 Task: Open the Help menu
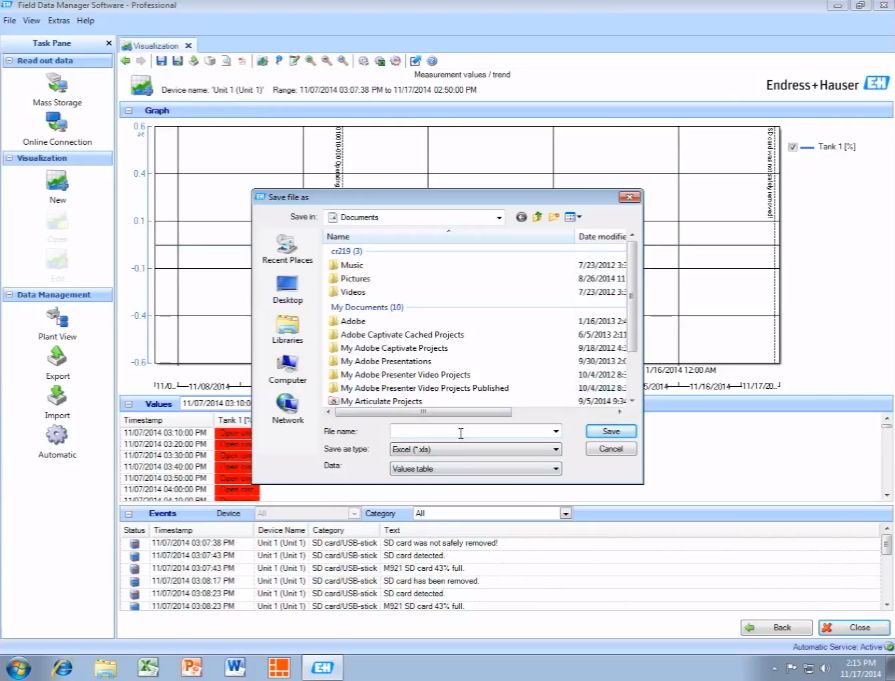[86, 21]
